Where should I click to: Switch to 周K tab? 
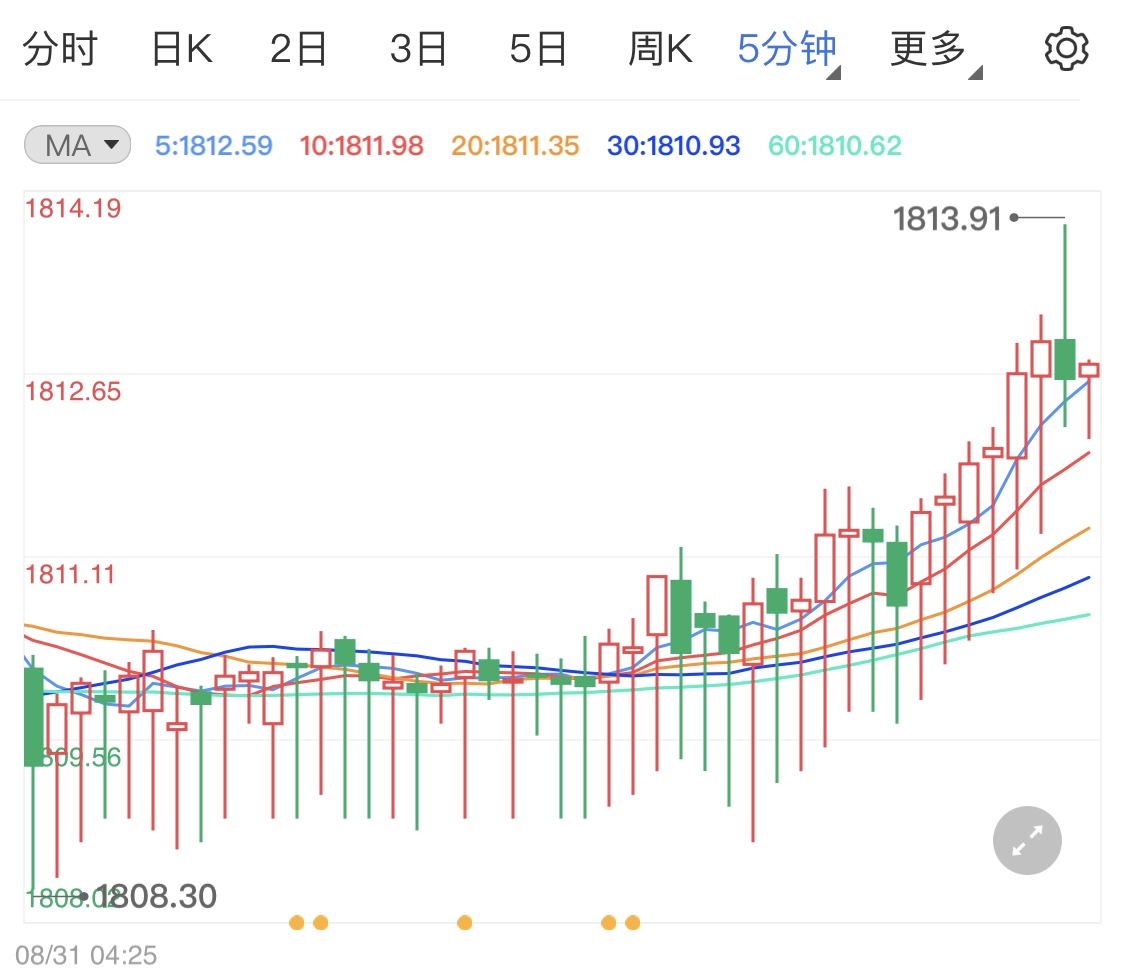tap(660, 49)
